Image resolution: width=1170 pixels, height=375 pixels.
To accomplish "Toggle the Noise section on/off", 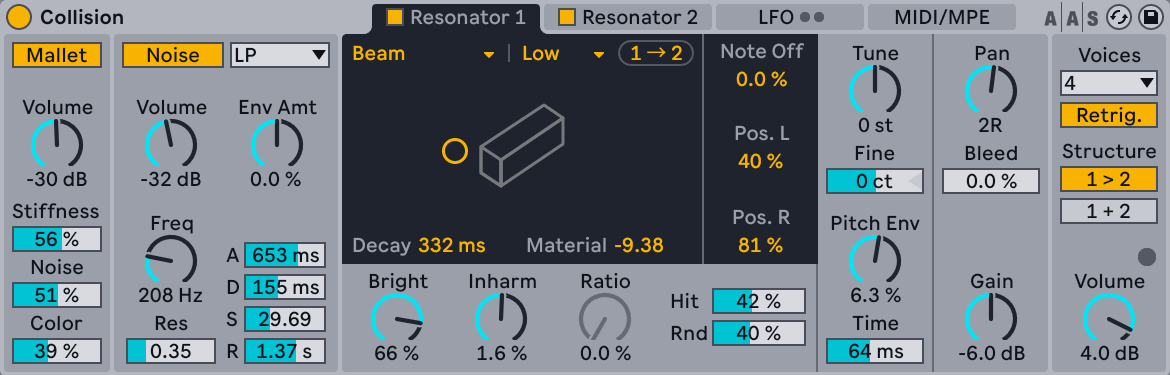I will (x=173, y=54).
